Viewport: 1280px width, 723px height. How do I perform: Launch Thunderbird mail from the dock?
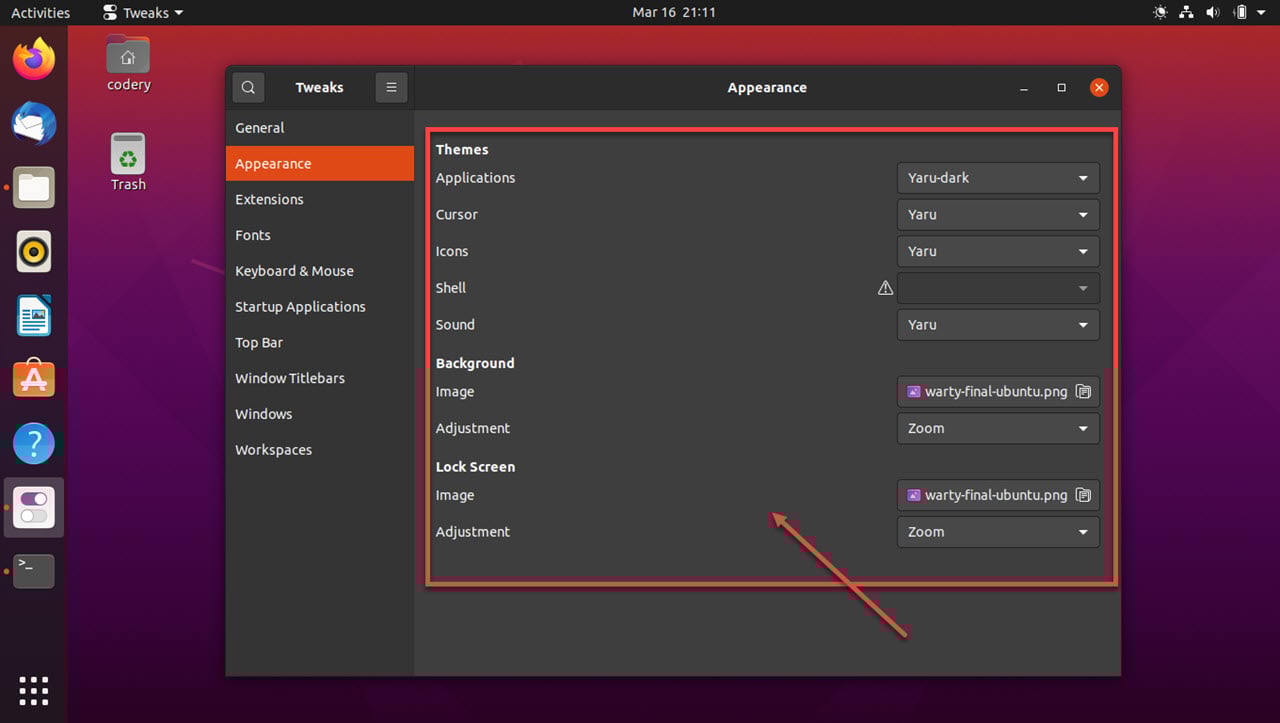coord(34,125)
